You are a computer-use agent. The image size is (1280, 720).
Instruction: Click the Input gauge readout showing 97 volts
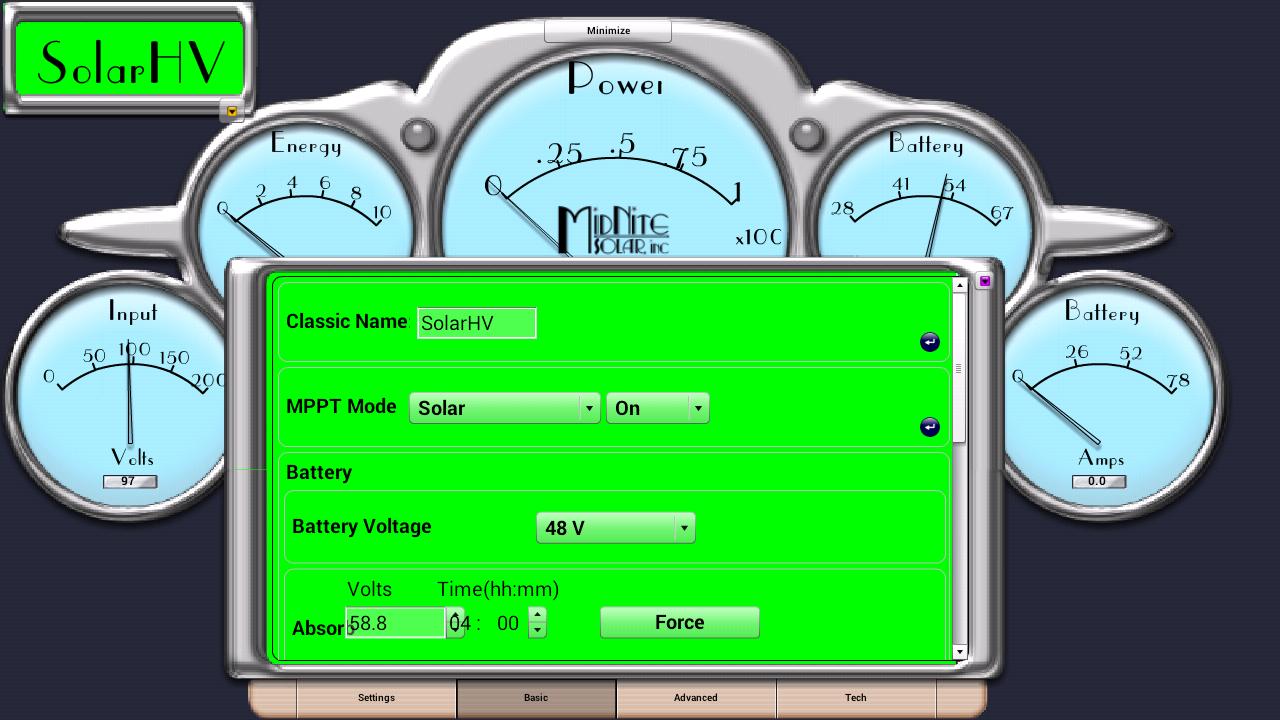point(130,481)
